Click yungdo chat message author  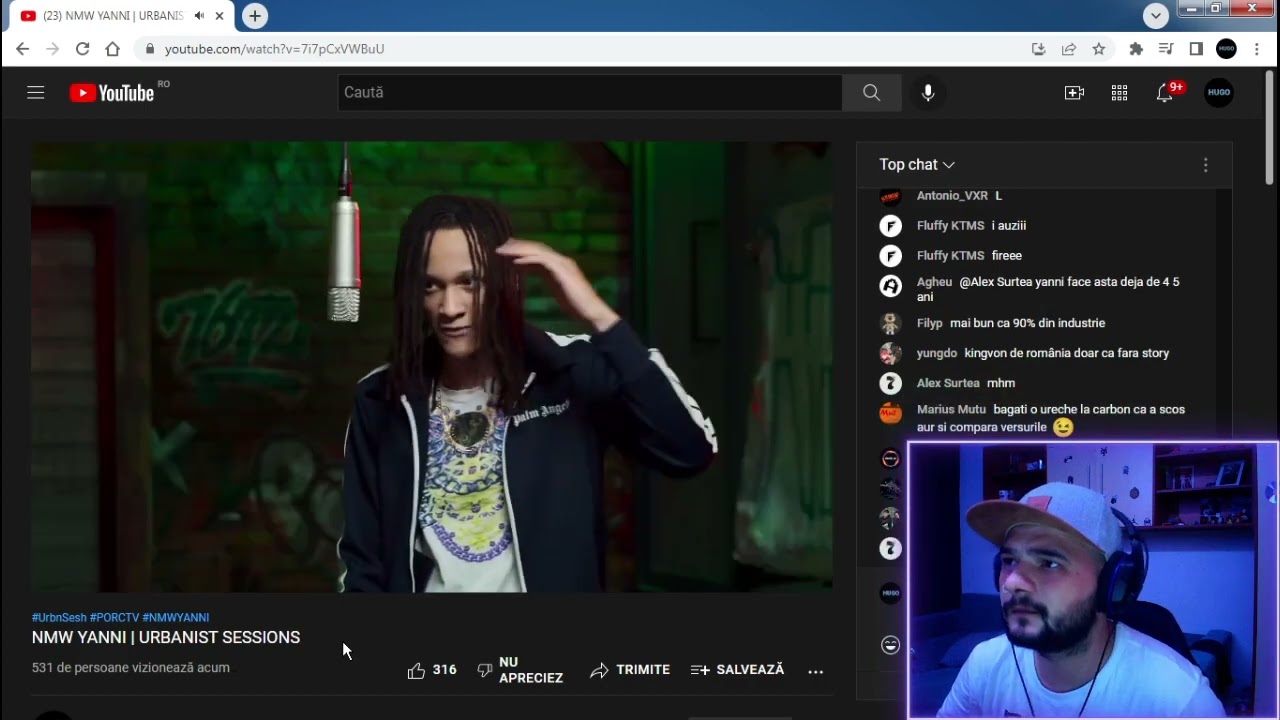pos(937,353)
